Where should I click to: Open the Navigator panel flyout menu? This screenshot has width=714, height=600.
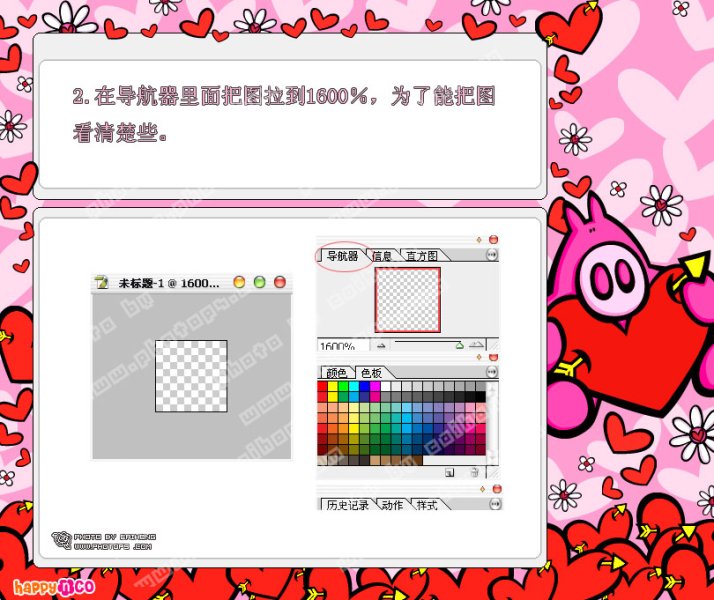tap(491, 256)
